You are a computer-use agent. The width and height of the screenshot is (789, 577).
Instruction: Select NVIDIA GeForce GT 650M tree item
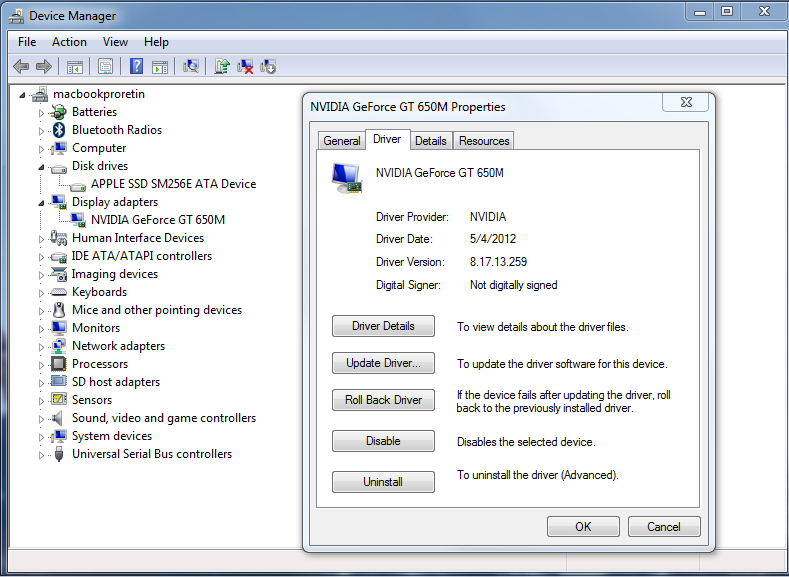coord(157,220)
